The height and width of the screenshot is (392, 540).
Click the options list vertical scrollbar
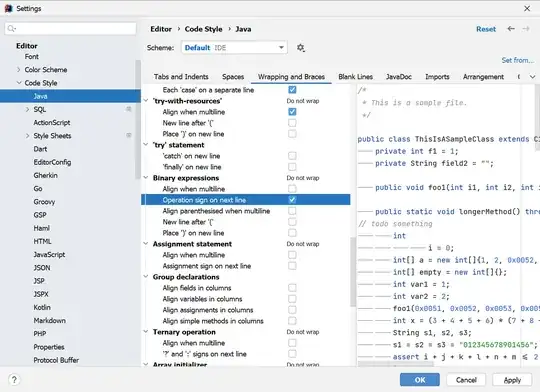point(353,272)
